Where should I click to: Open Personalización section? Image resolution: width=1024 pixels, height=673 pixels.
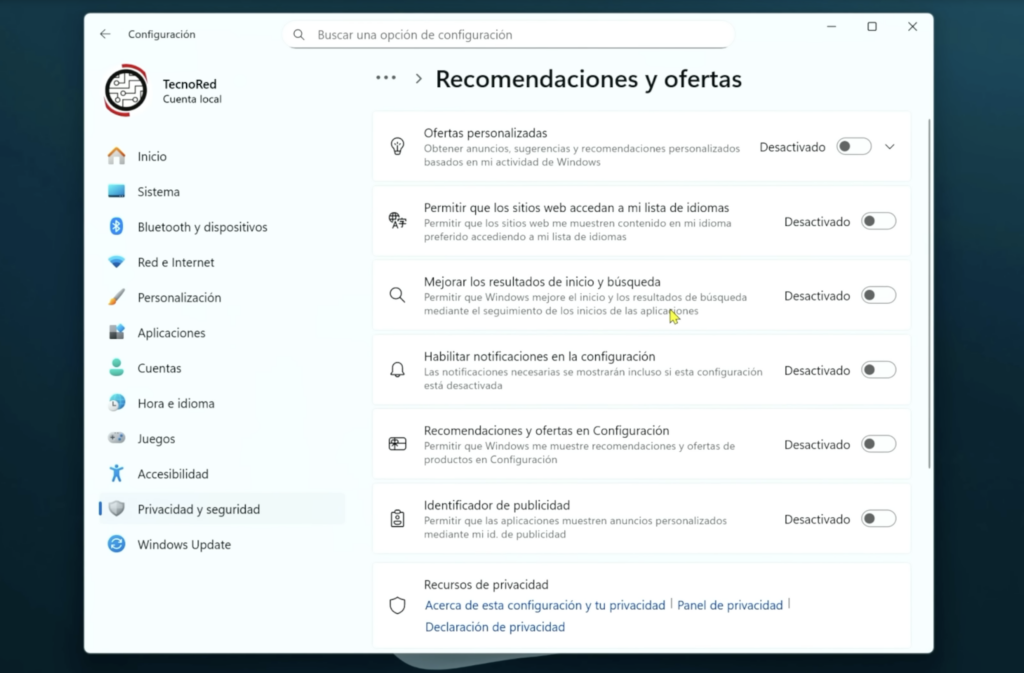coord(222,297)
